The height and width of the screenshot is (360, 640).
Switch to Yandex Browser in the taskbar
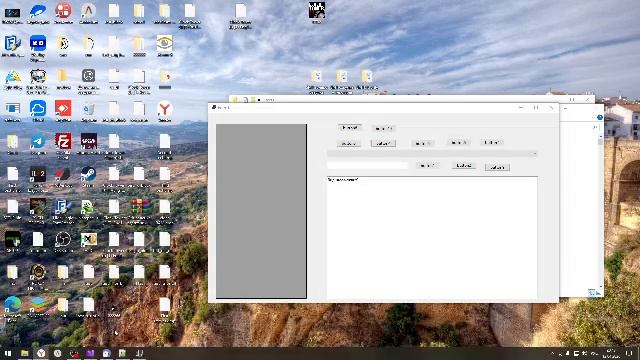[x=41, y=353]
